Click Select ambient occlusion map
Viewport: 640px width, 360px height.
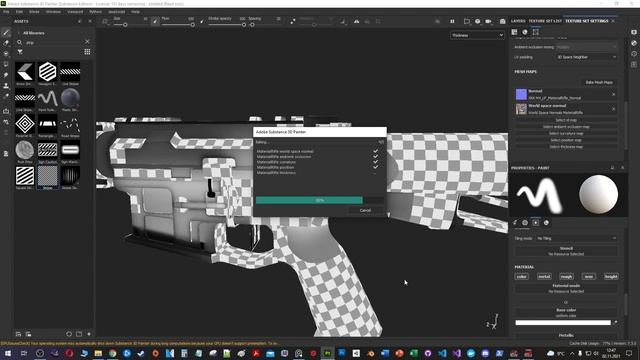[566, 127]
